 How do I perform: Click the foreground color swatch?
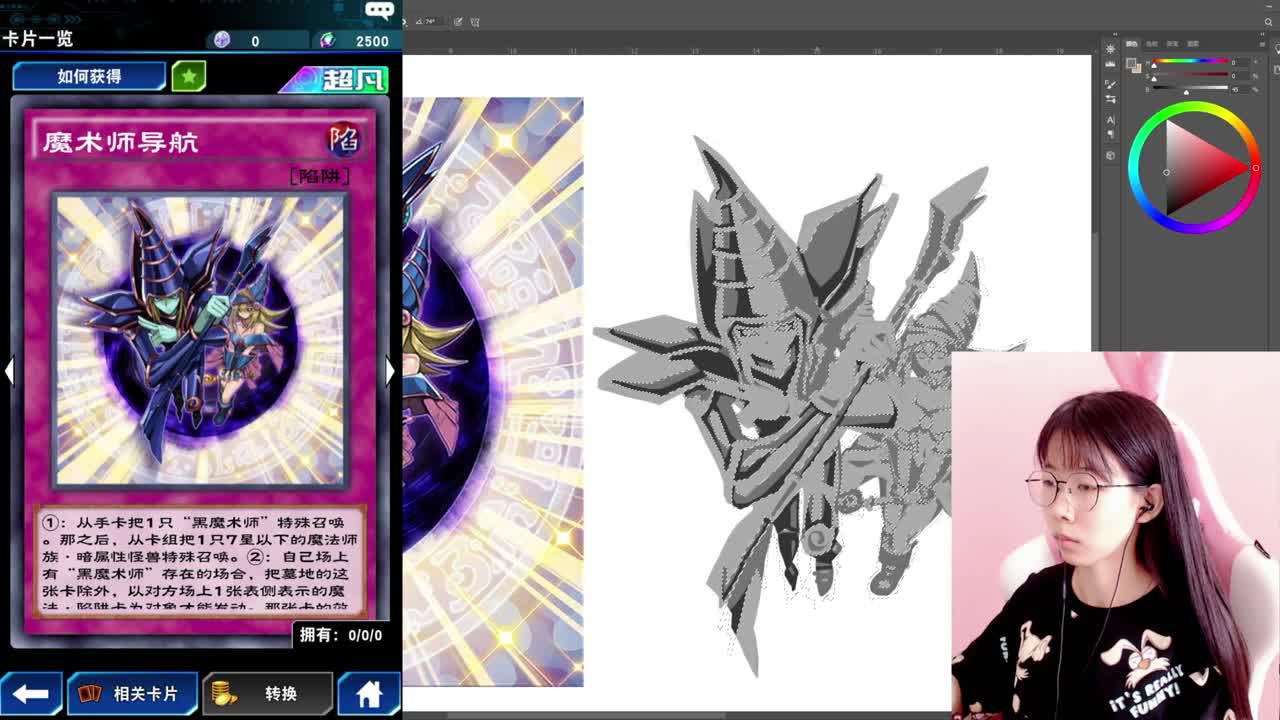click(1131, 62)
